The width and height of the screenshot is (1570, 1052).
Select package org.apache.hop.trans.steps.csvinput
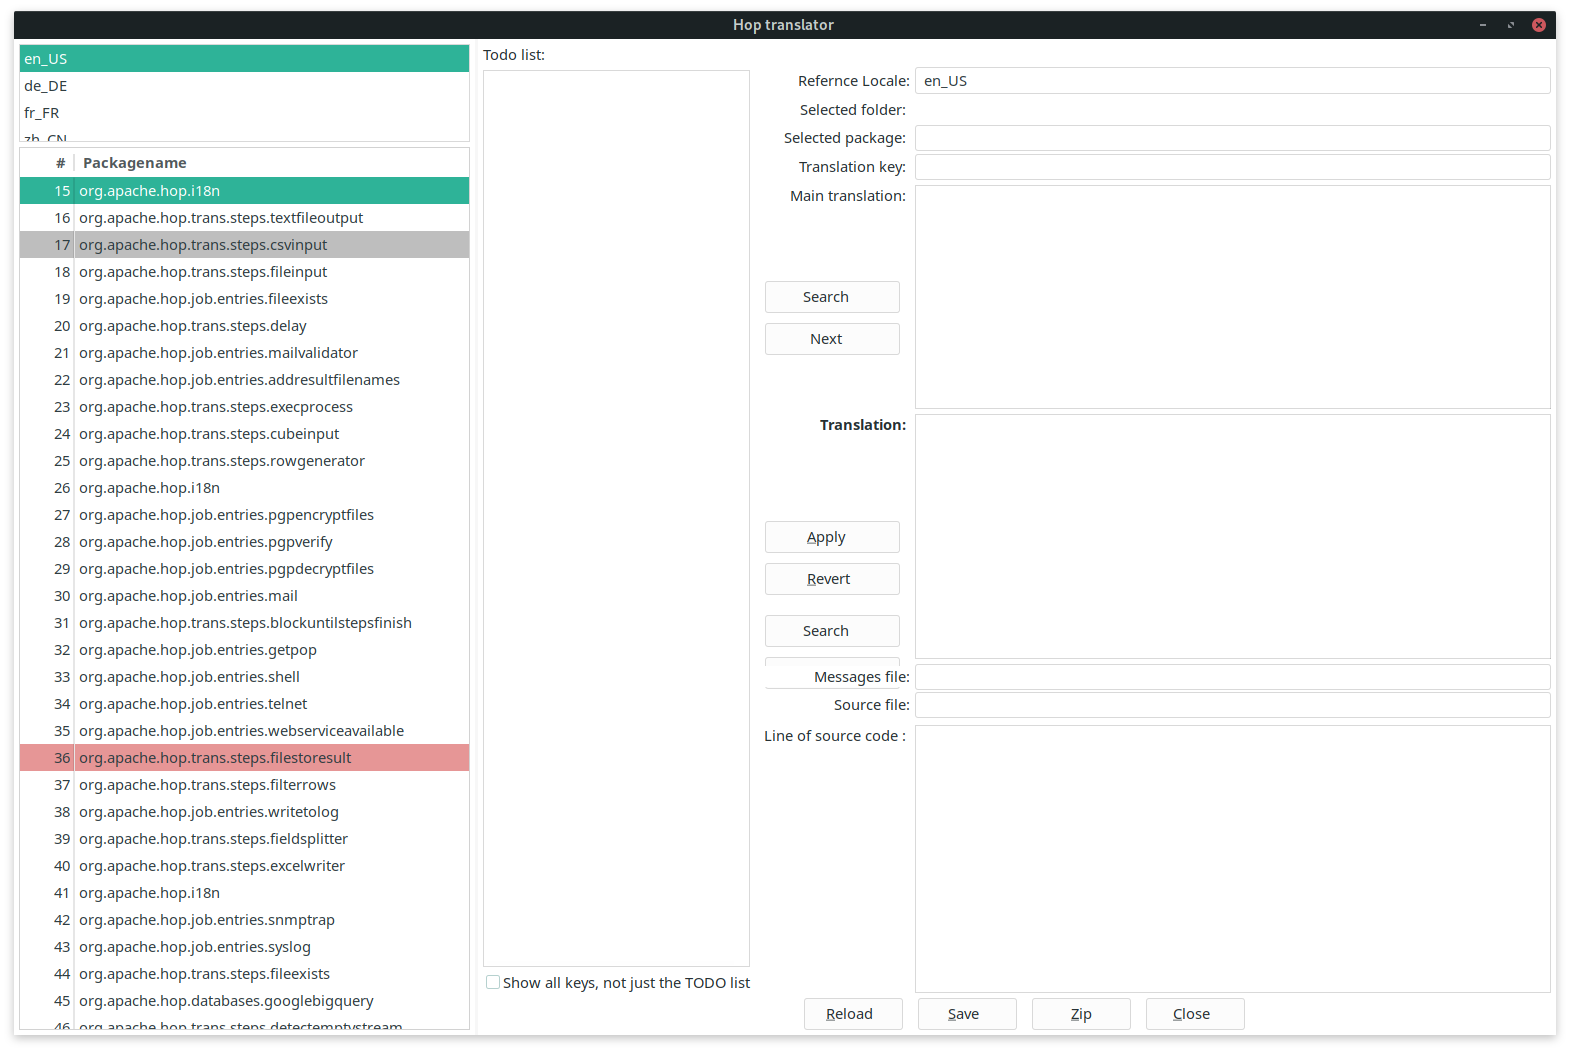pyautogui.click(x=203, y=245)
